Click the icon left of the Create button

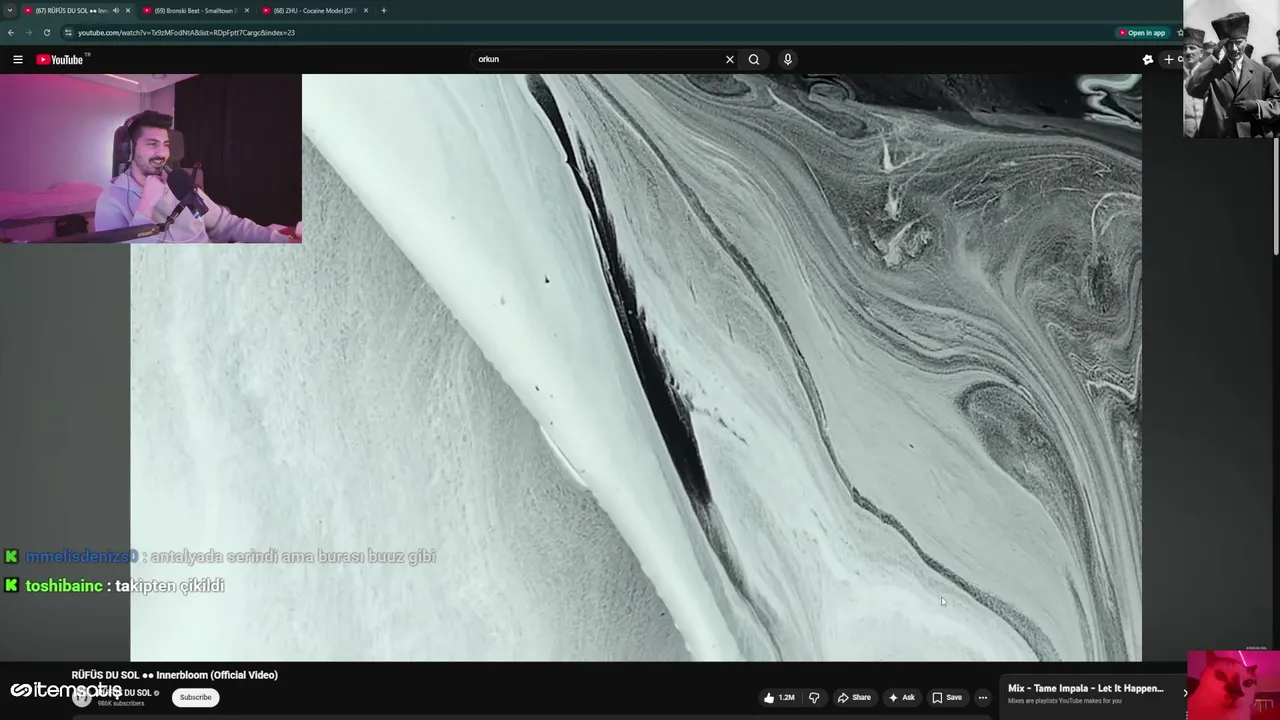(1148, 59)
